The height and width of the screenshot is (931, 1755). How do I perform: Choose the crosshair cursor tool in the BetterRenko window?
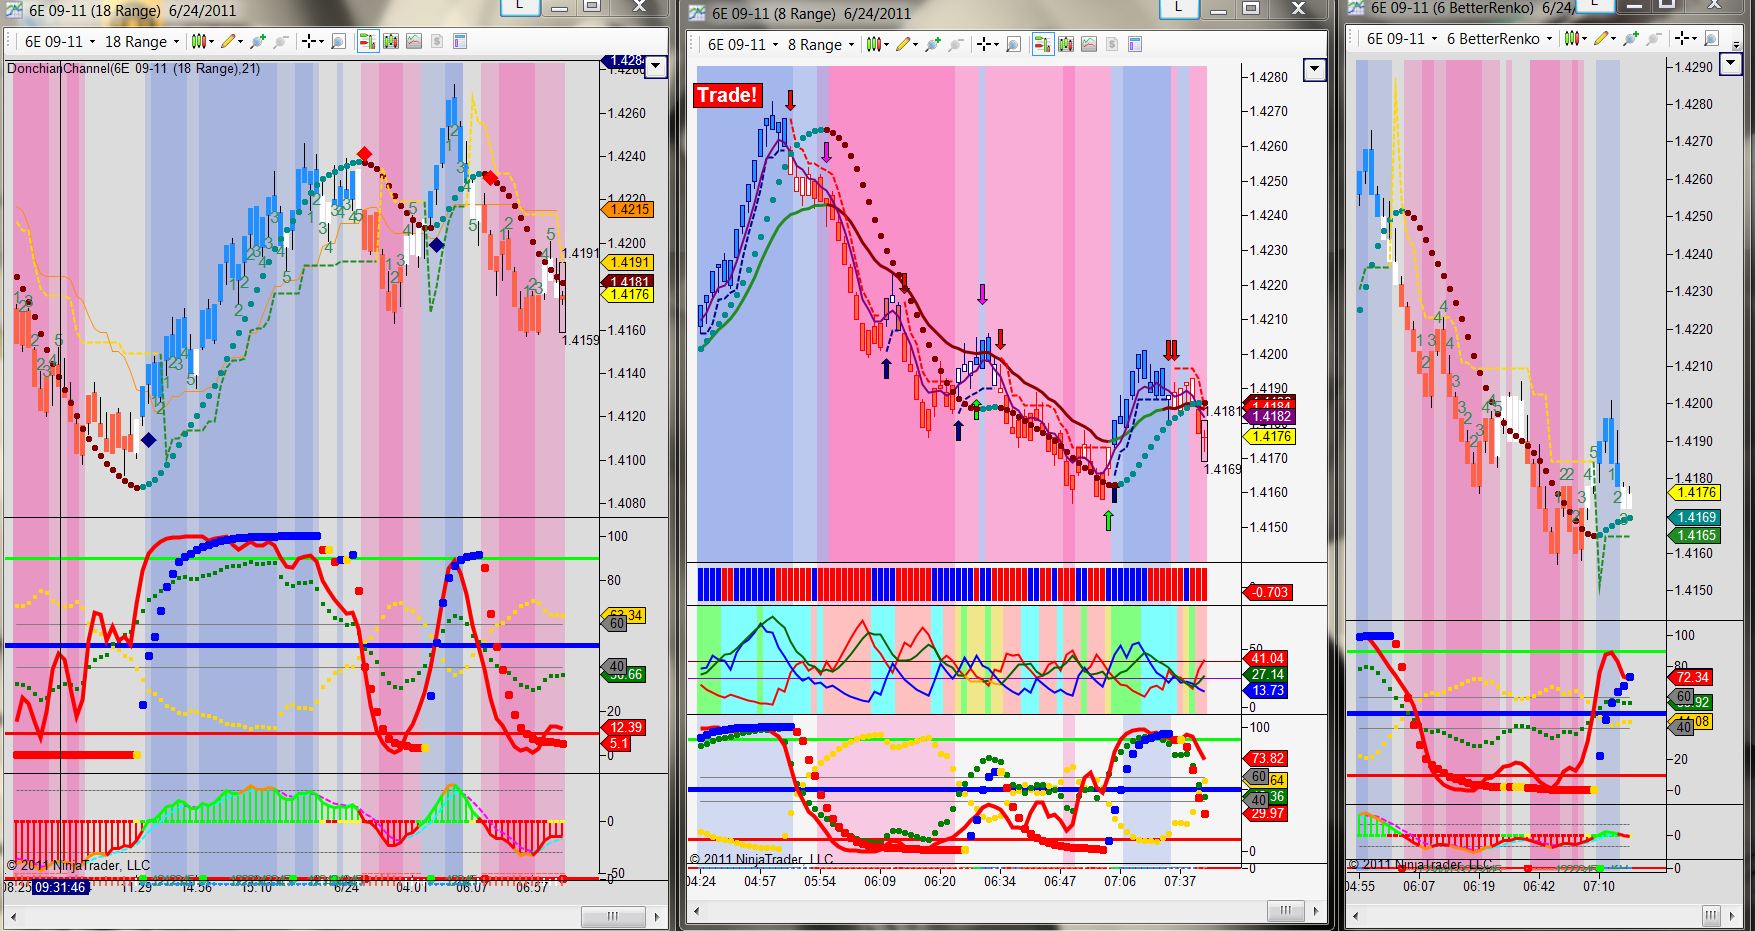tap(1685, 39)
